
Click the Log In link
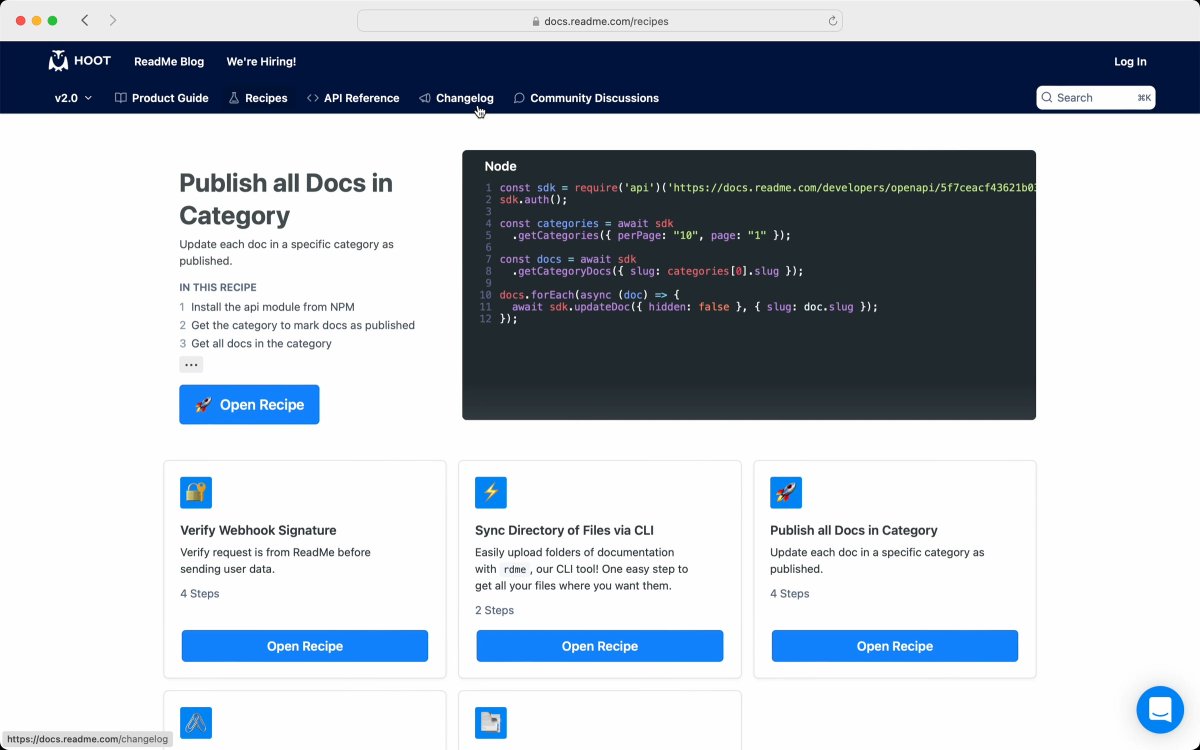coord(1130,61)
